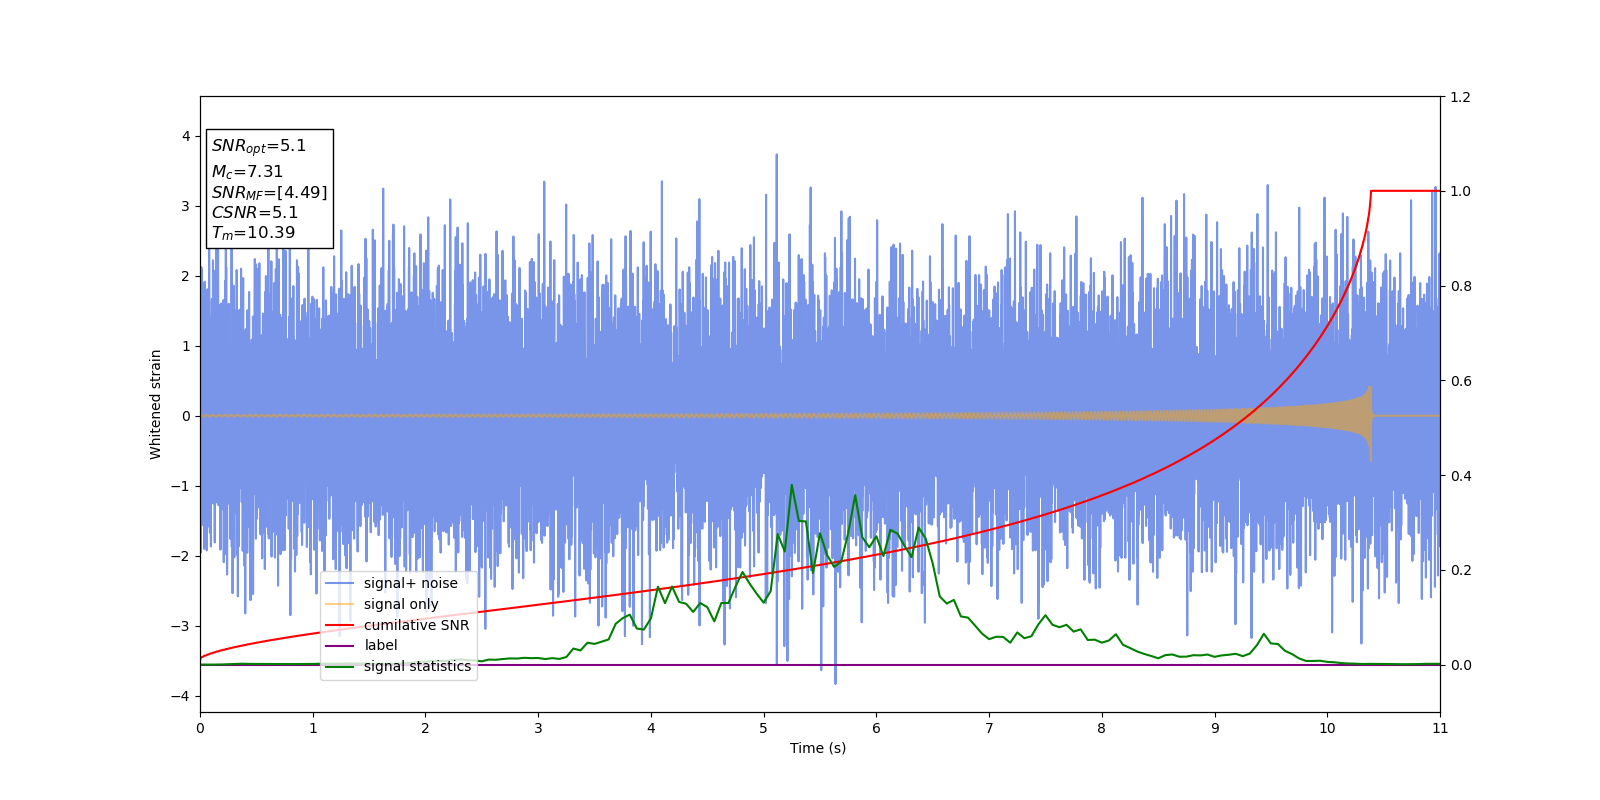This screenshot has width=1600, height=800.
Task: Click right y-axis tick label 0.2
Action: pyautogui.click(x=1460, y=570)
